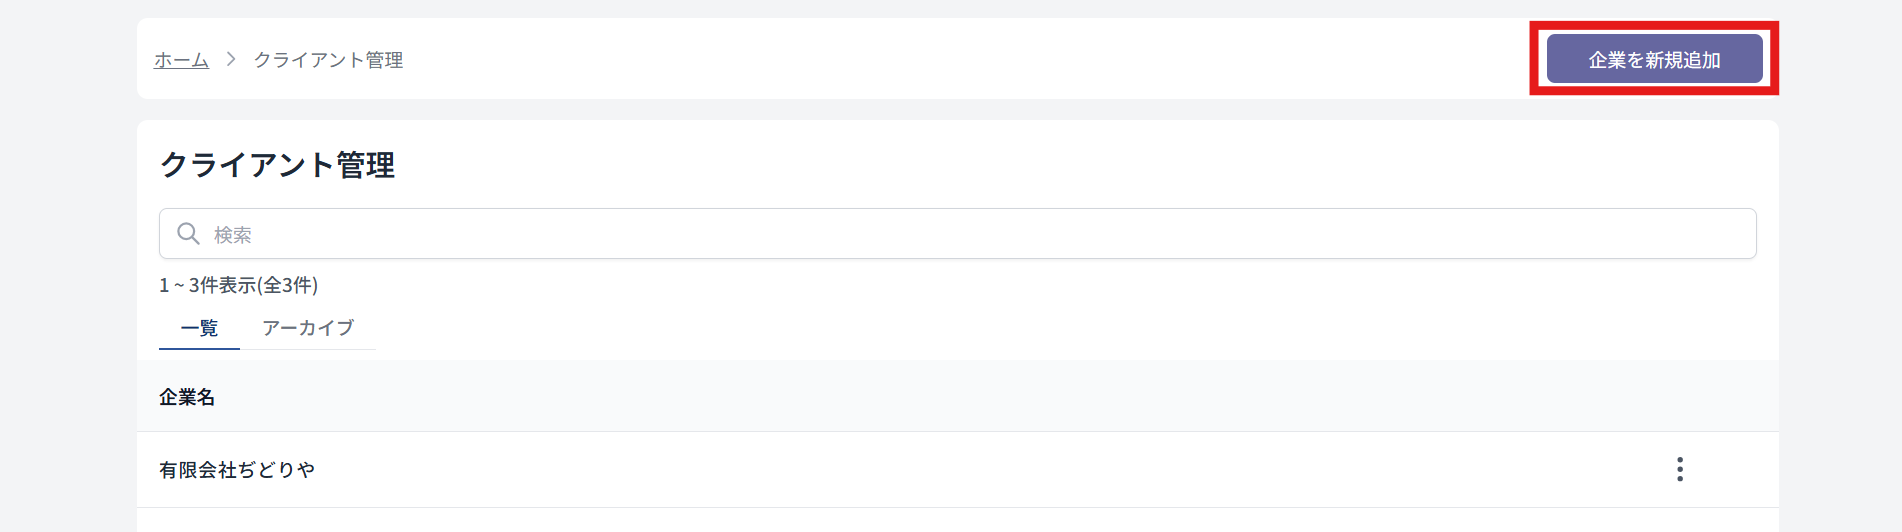The height and width of the screenshot is (532, 1902).
Task: Click the 企業を新規追加 button
Action: click(x=1654, y=59)
